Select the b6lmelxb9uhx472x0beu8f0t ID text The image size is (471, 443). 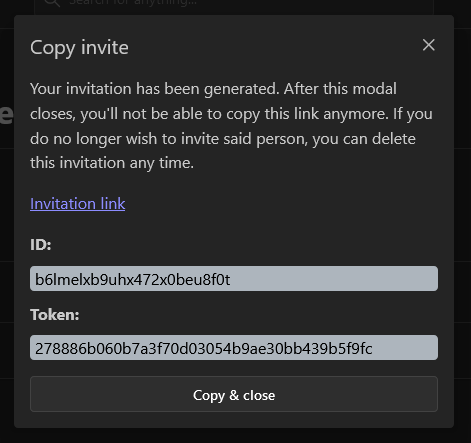click(132, 279)
